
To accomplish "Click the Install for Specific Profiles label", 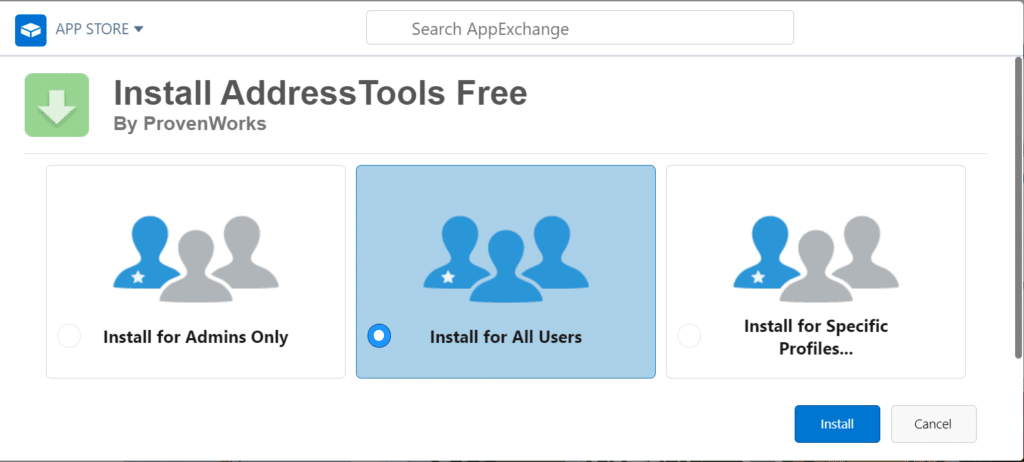I will pyautogui.click(x=815, y=337).
